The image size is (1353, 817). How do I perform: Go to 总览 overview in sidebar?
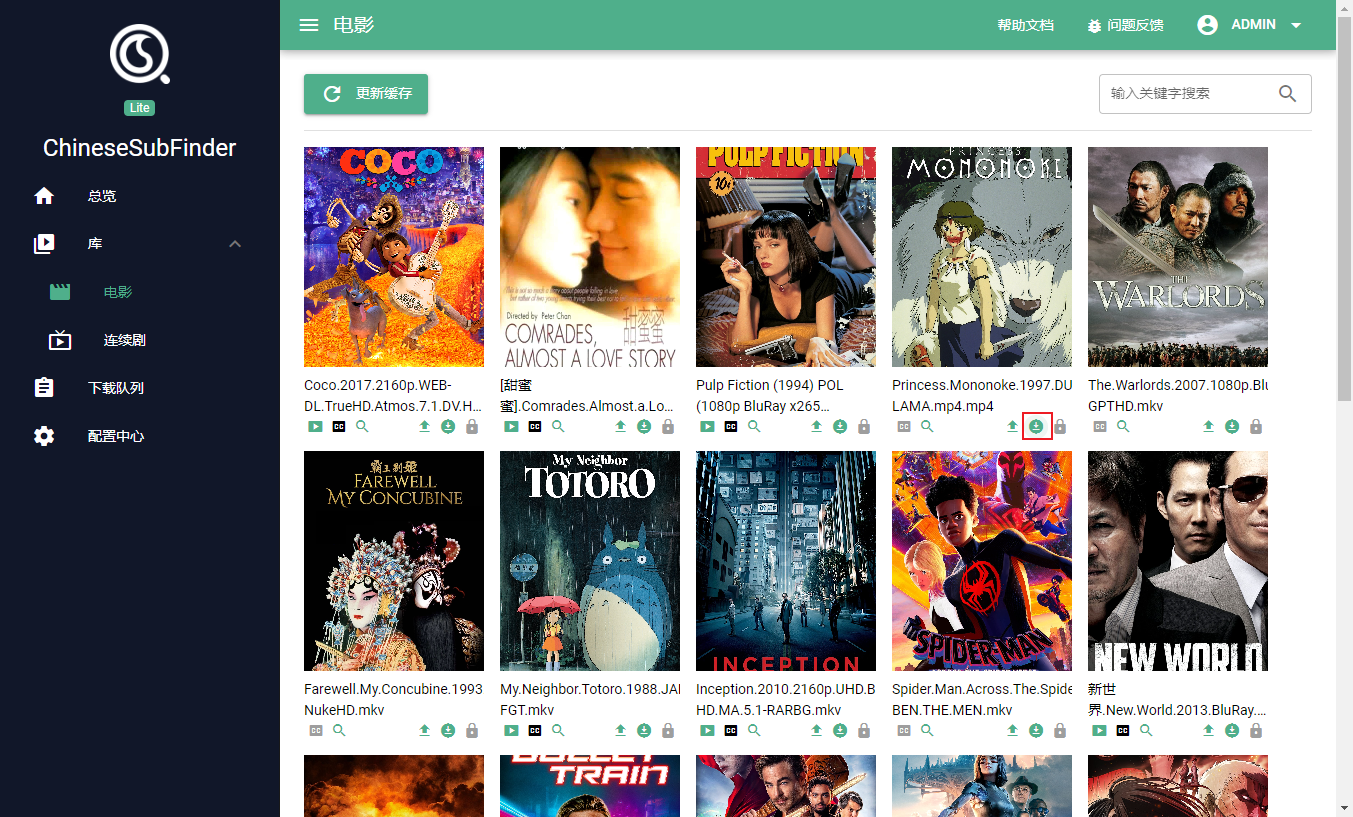pos(140,196)
